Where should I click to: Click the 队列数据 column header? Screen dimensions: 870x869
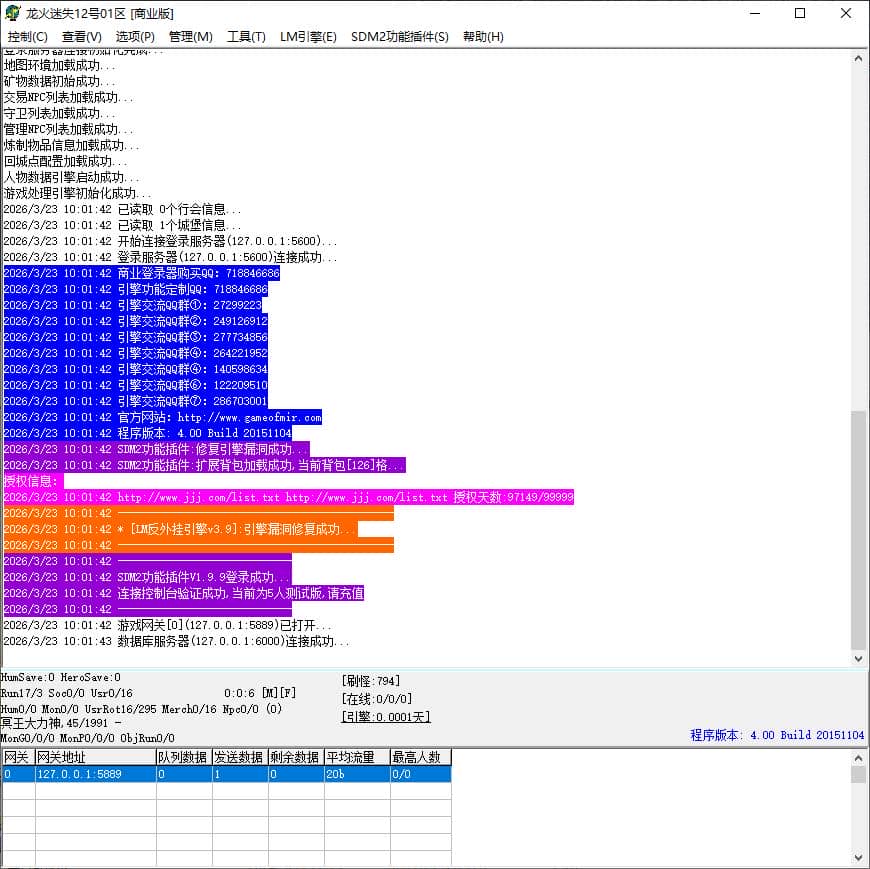(184, 757)
